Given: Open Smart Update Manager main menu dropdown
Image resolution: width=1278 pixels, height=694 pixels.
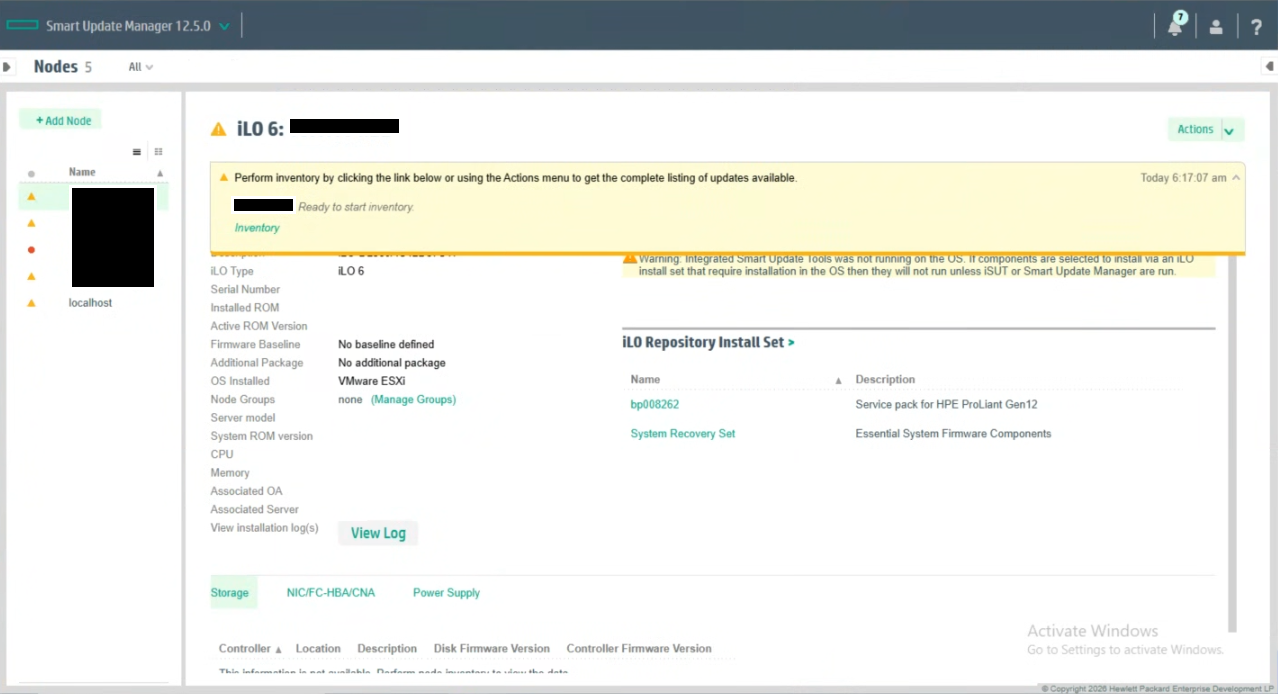Looking at the screenshot, I should [224, 26].
